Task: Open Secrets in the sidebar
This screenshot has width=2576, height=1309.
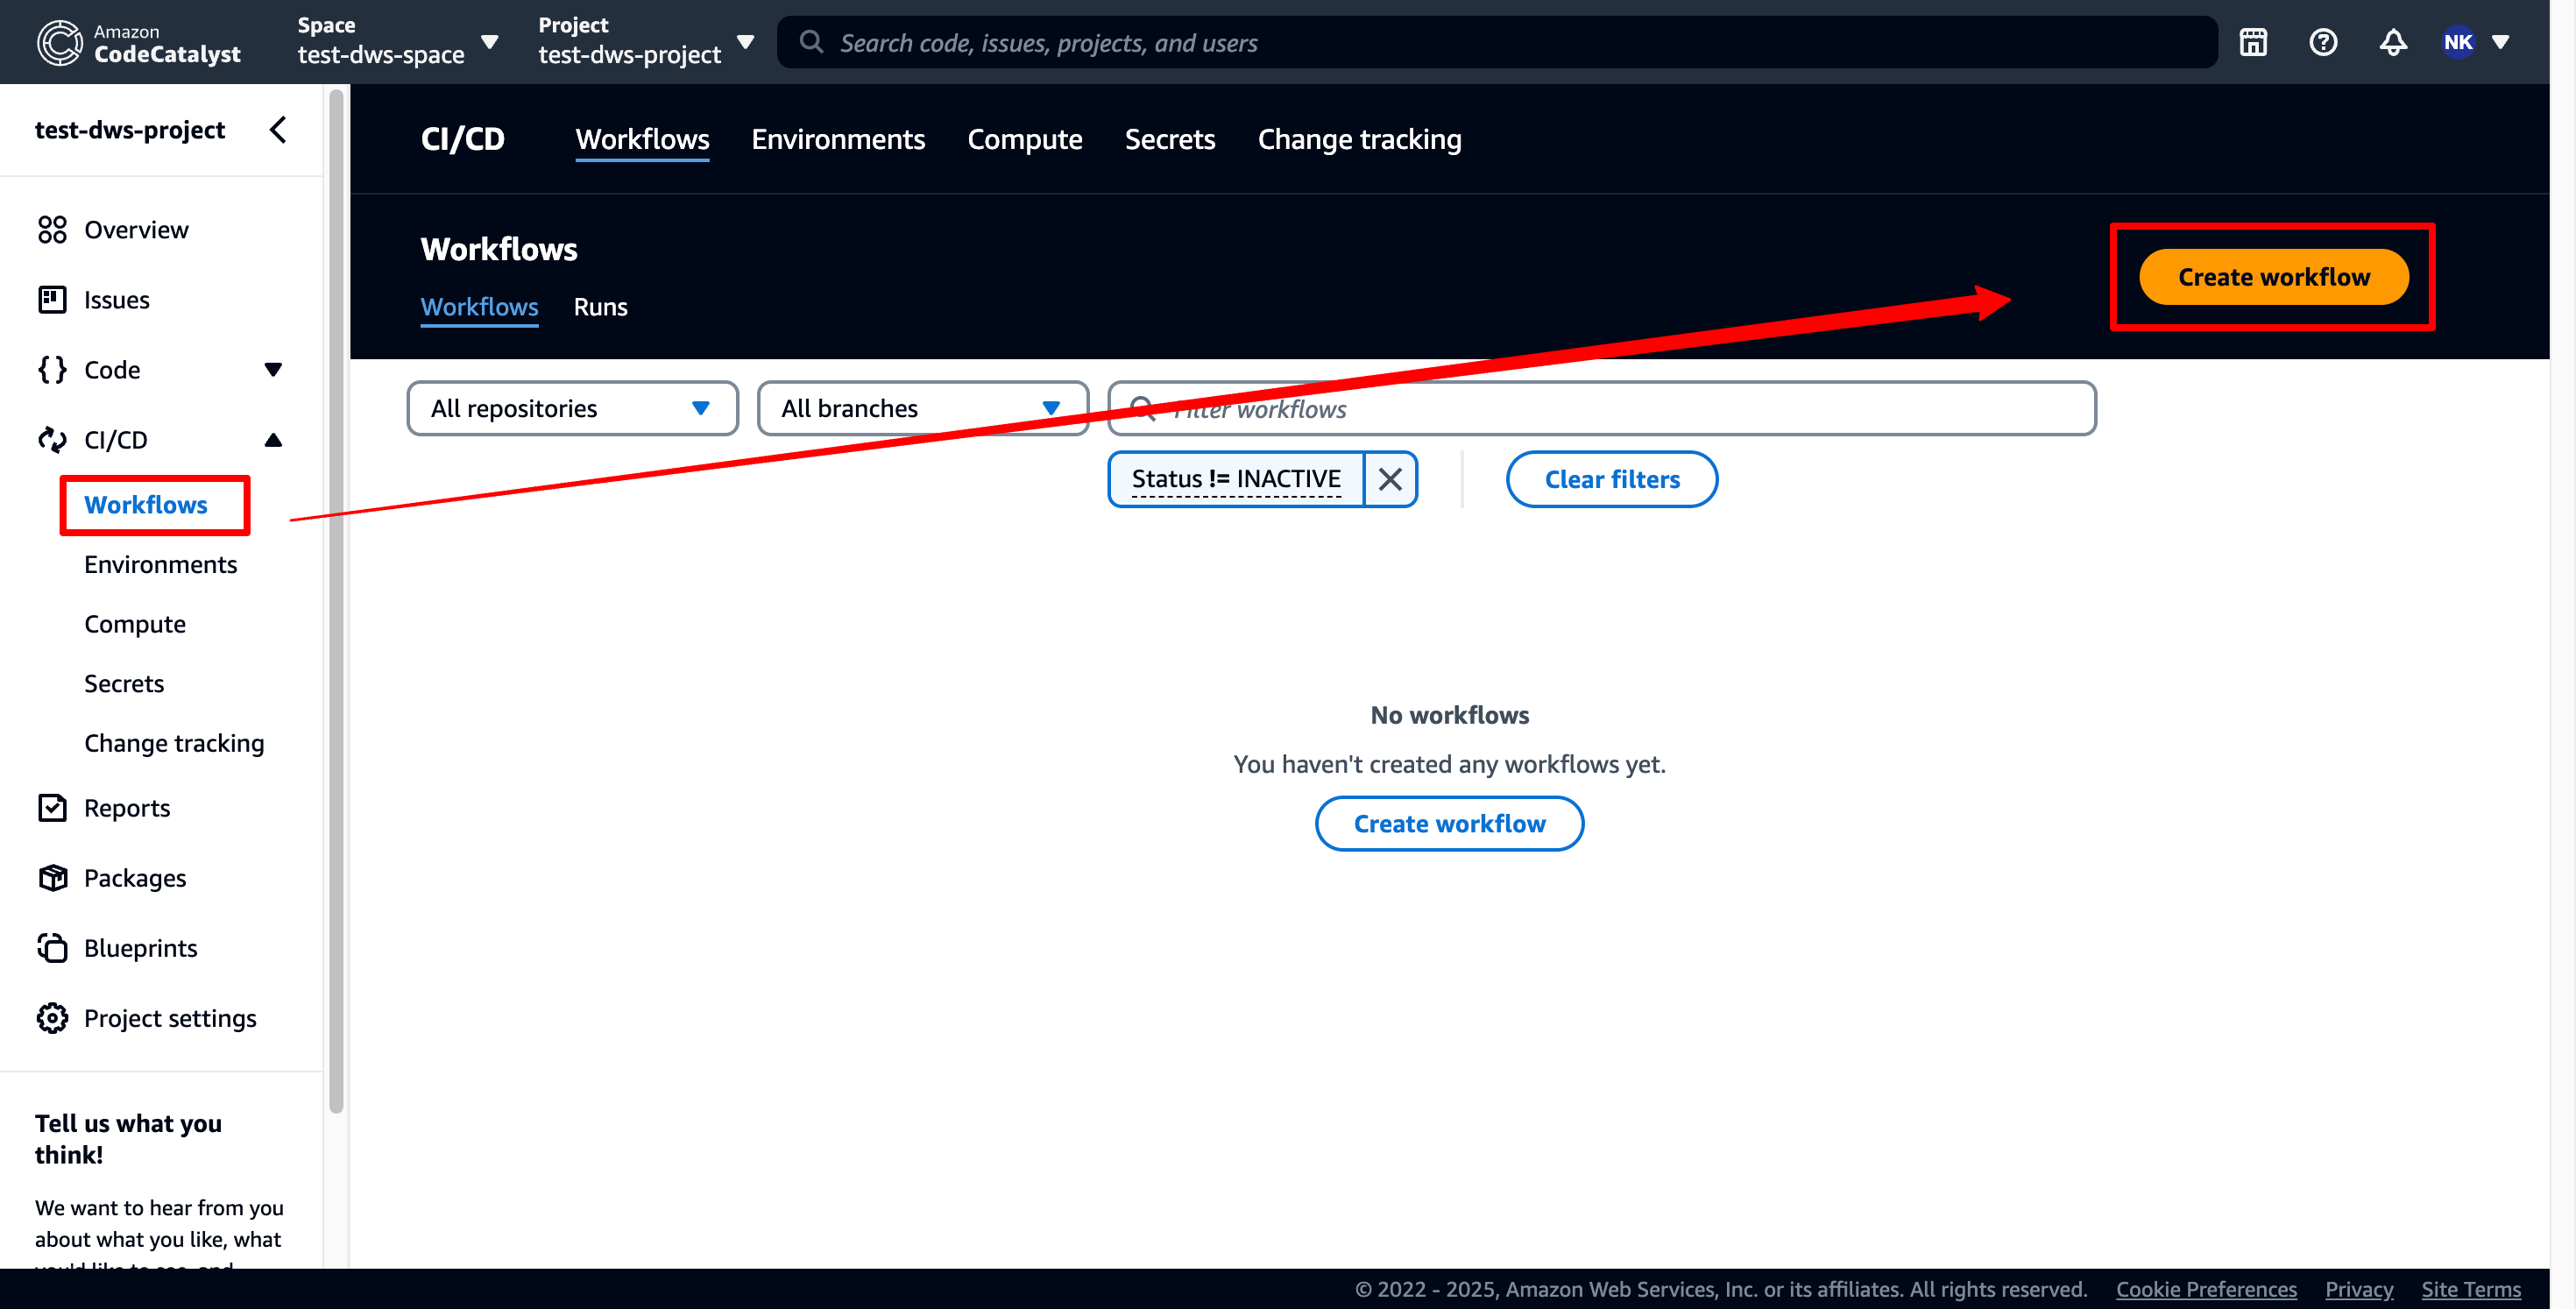Action: 124,684
